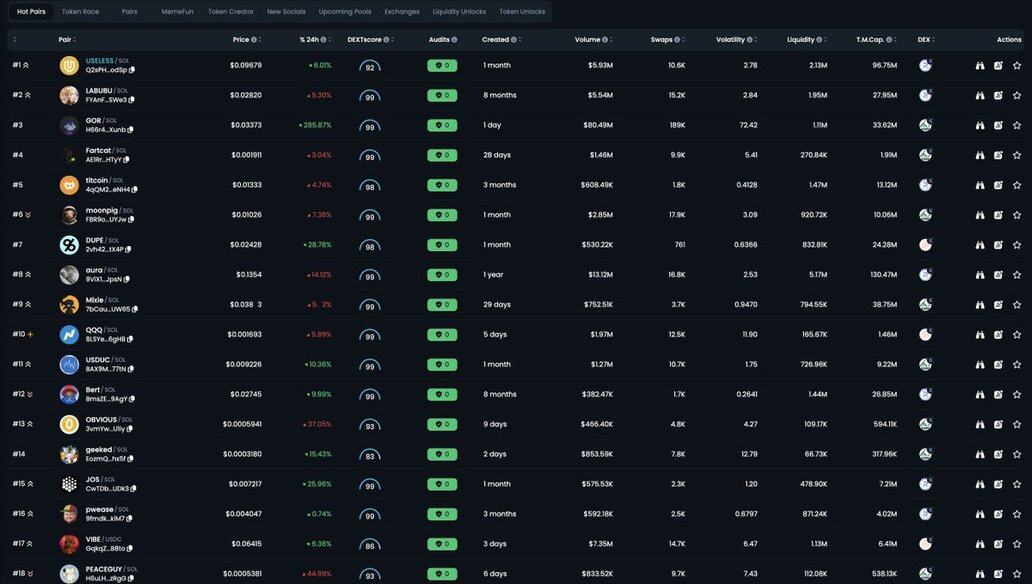
Task: Sort by % 24h using sort arrows
Action: coord(330,40)
